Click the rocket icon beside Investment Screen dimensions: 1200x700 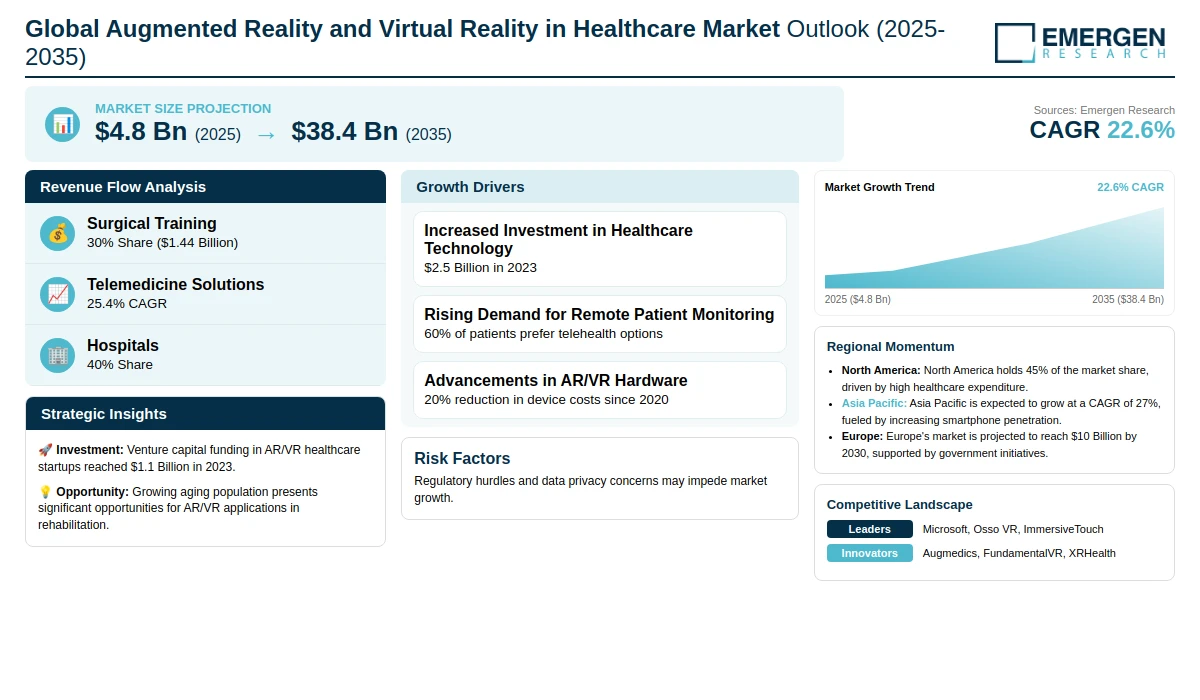point(45,451)
